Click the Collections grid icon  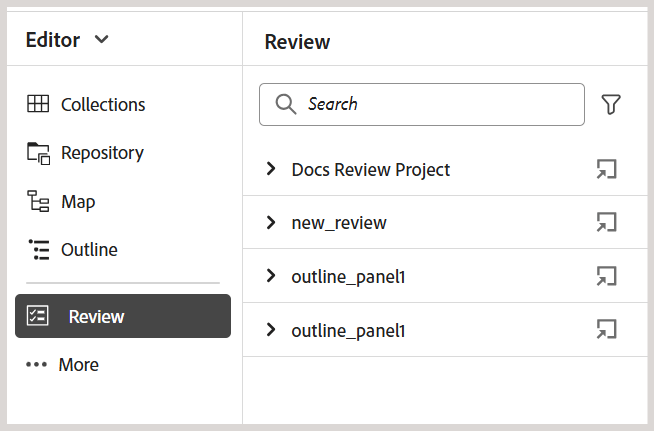click(x=38, y=104)
